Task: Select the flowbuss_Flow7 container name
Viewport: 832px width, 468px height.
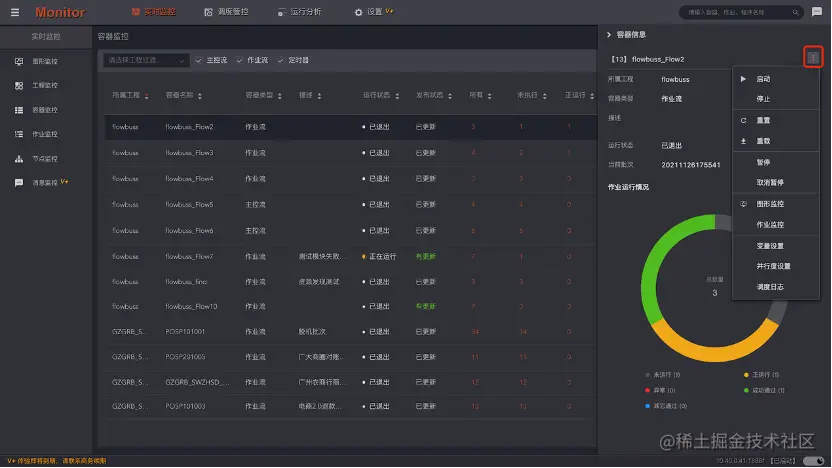Action: (x=189, y=257)
